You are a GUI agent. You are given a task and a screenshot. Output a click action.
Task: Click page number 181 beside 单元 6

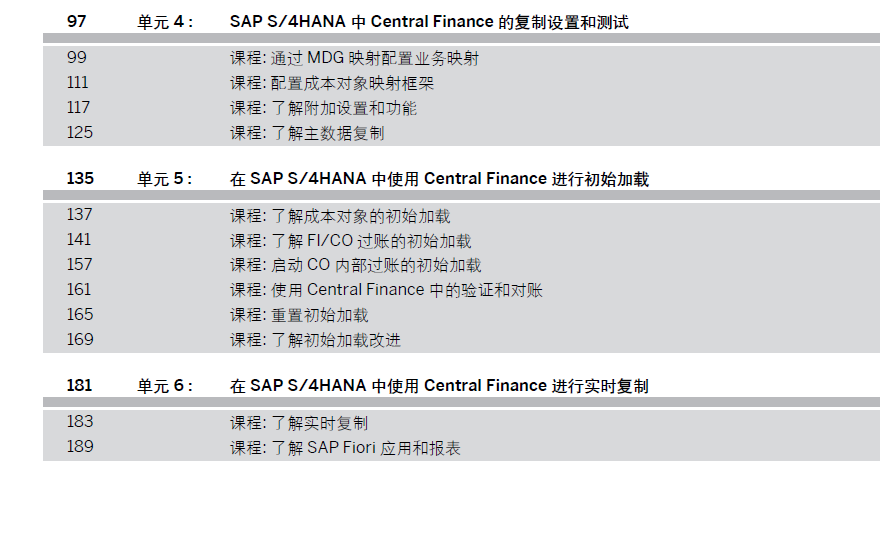(x=80, y=385)
